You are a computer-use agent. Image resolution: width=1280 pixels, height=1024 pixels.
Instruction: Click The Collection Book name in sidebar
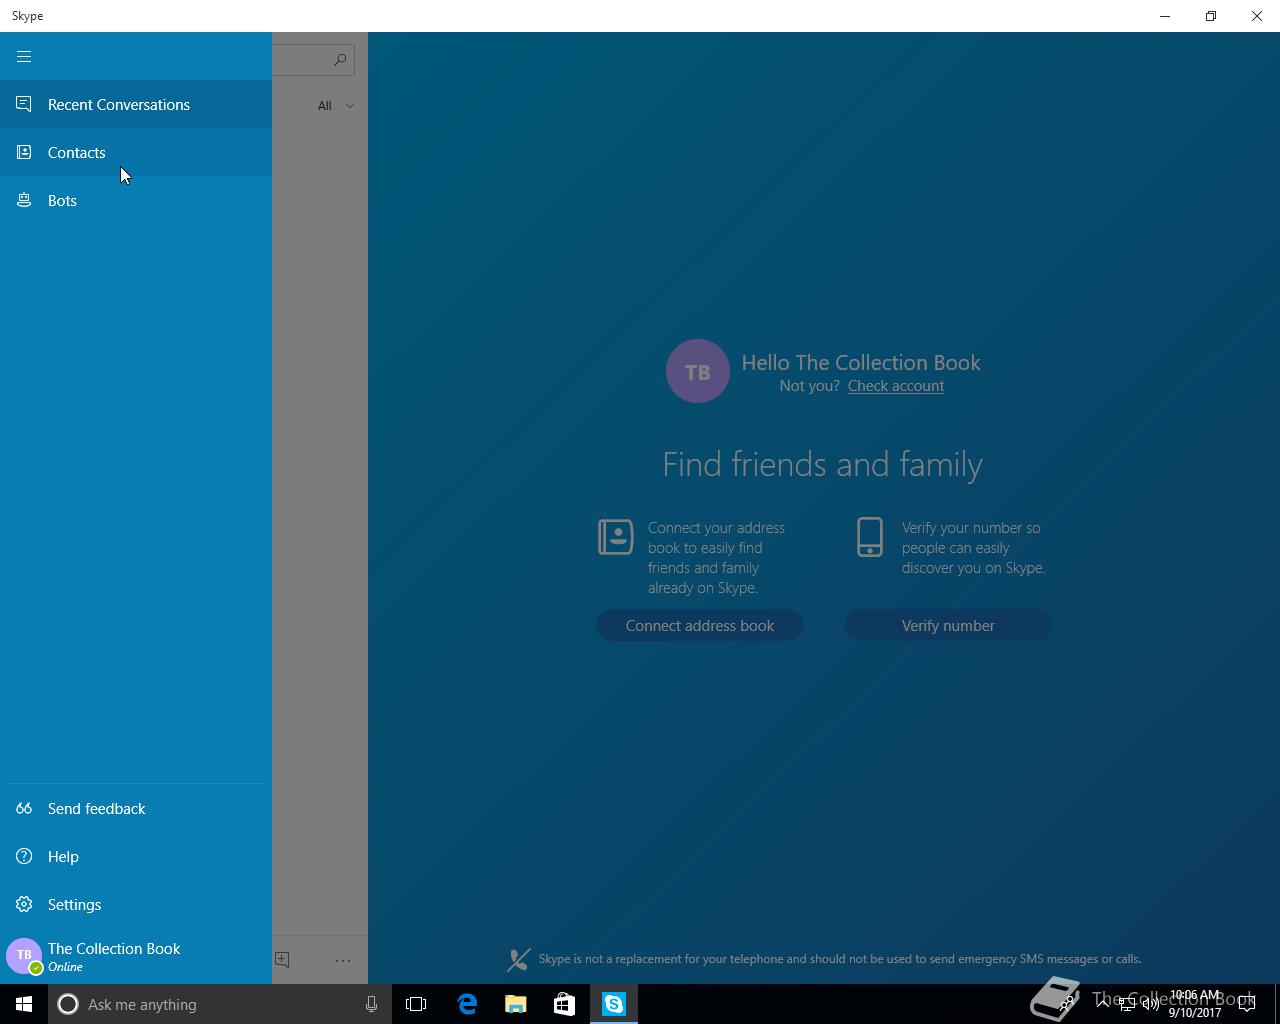point(114,948)
